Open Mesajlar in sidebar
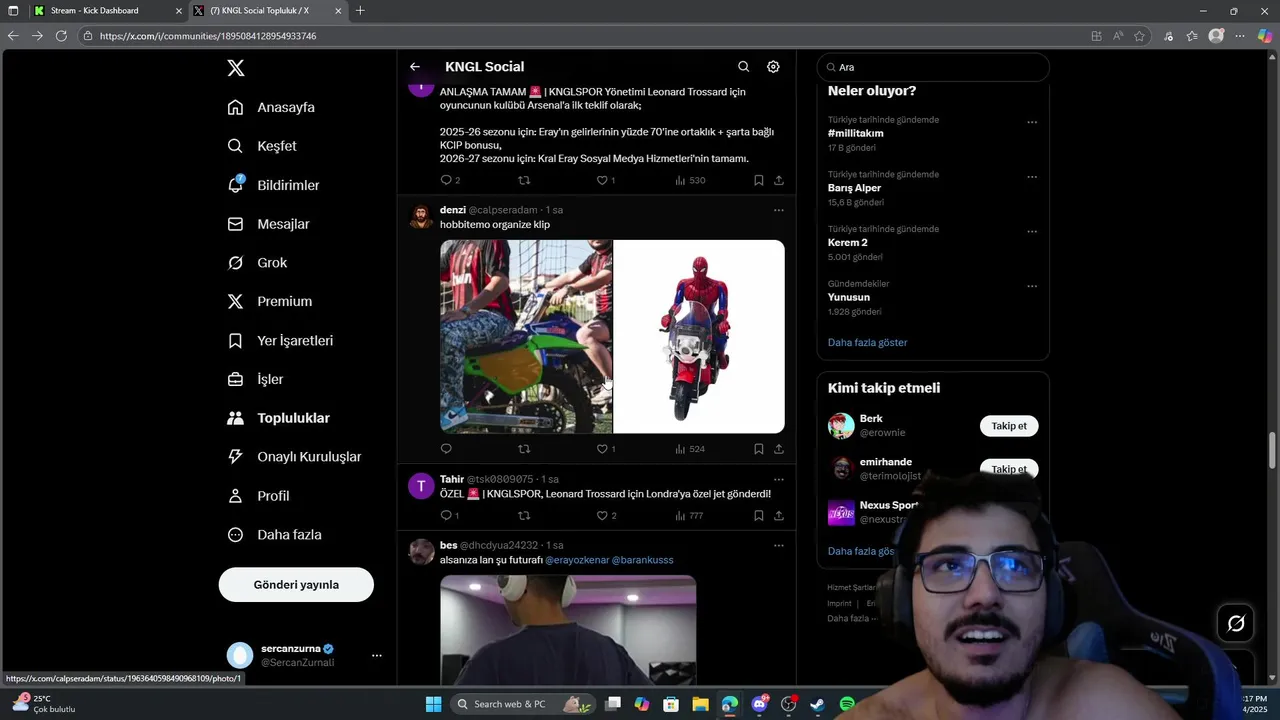The image size is (1280, 720). 269,224
